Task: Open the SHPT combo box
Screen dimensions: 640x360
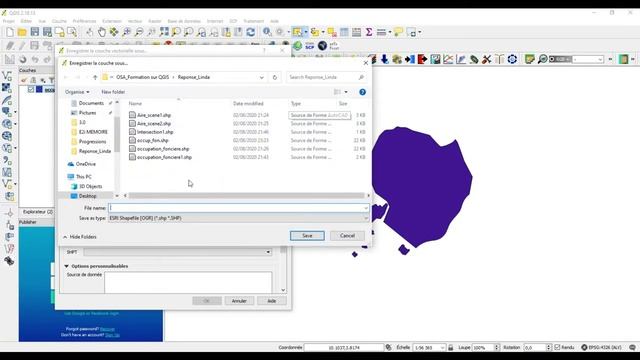Action: point(178,252)
